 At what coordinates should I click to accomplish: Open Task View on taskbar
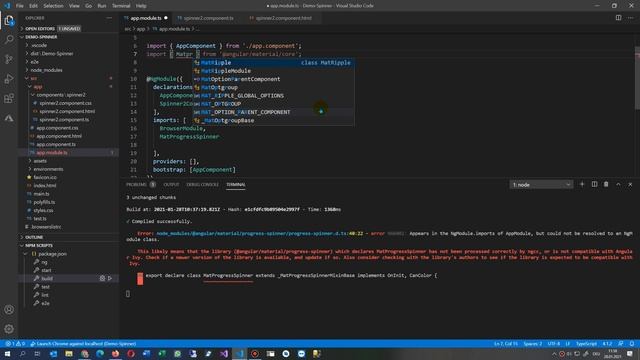38,354
